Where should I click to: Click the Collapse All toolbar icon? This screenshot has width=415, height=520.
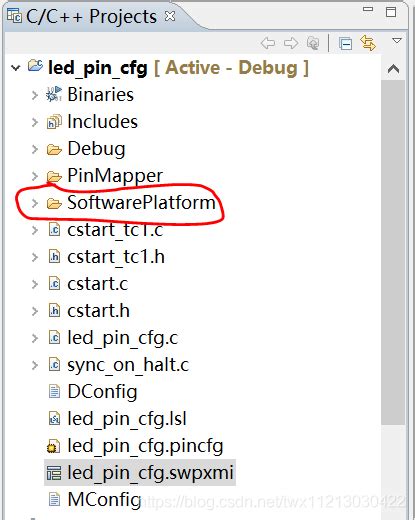(x=345, y=44)
